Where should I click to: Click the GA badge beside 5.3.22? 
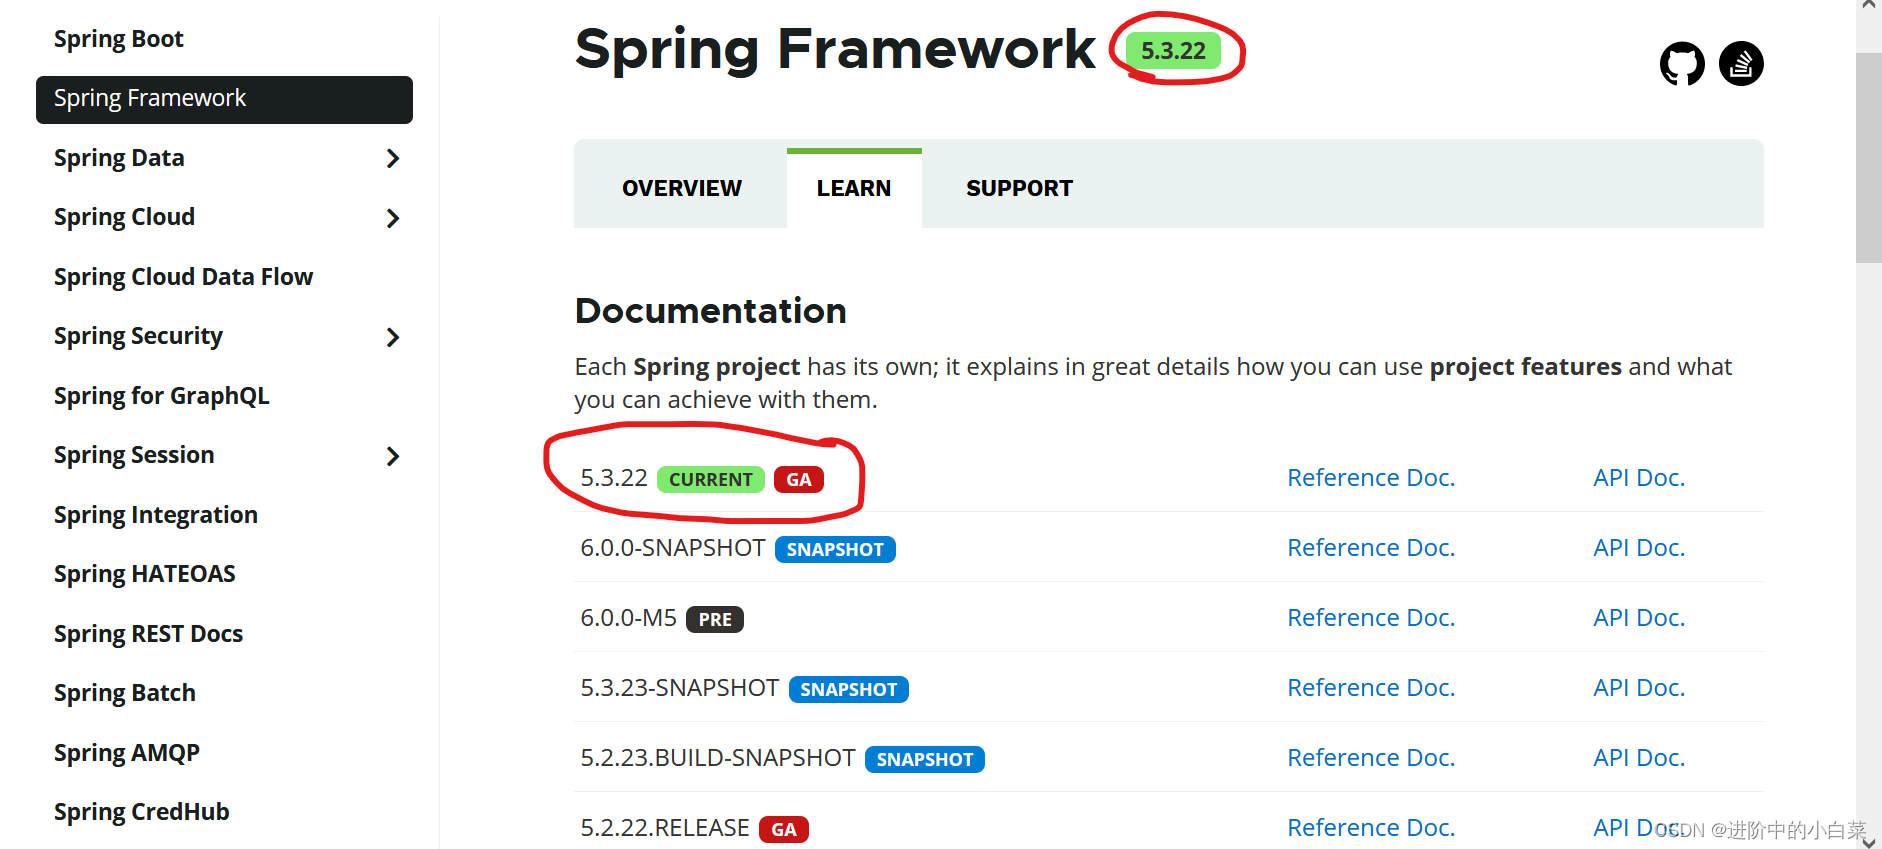(799, 480)
